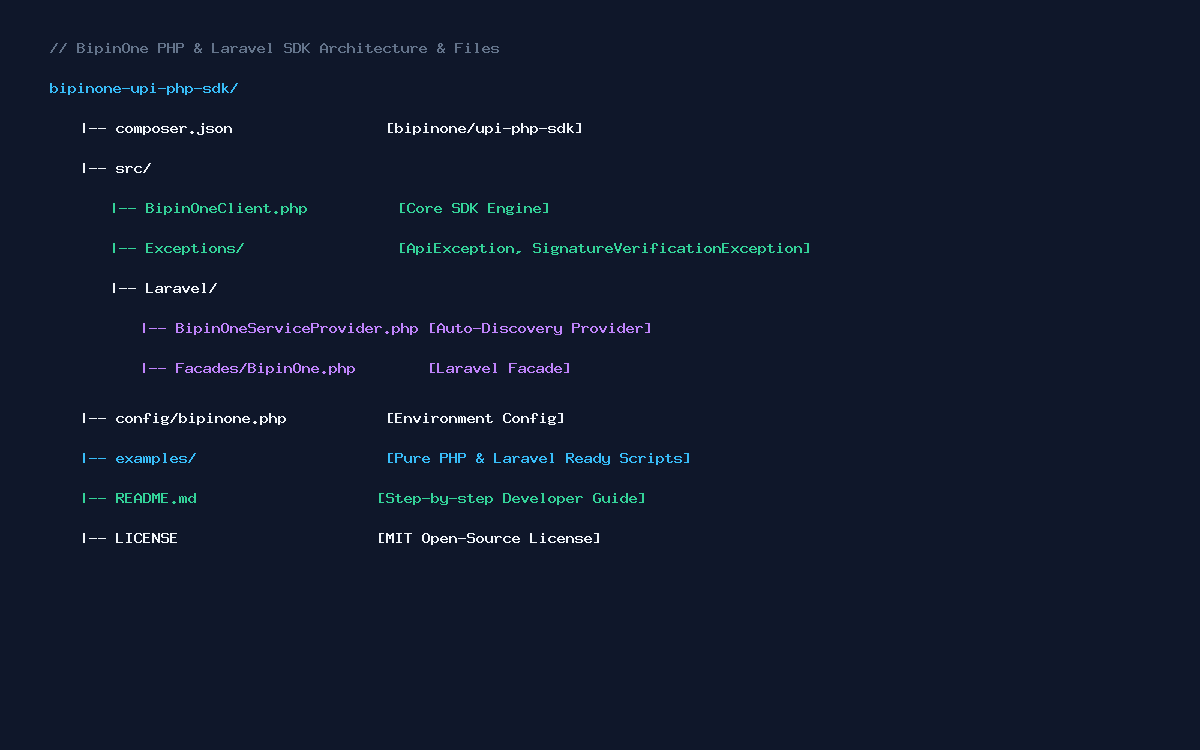The width and height of the screenshot is (1200, 750).
Task: Click the "BipinOneServiceProvider.php" file name
Action: (x=297, y=328)
